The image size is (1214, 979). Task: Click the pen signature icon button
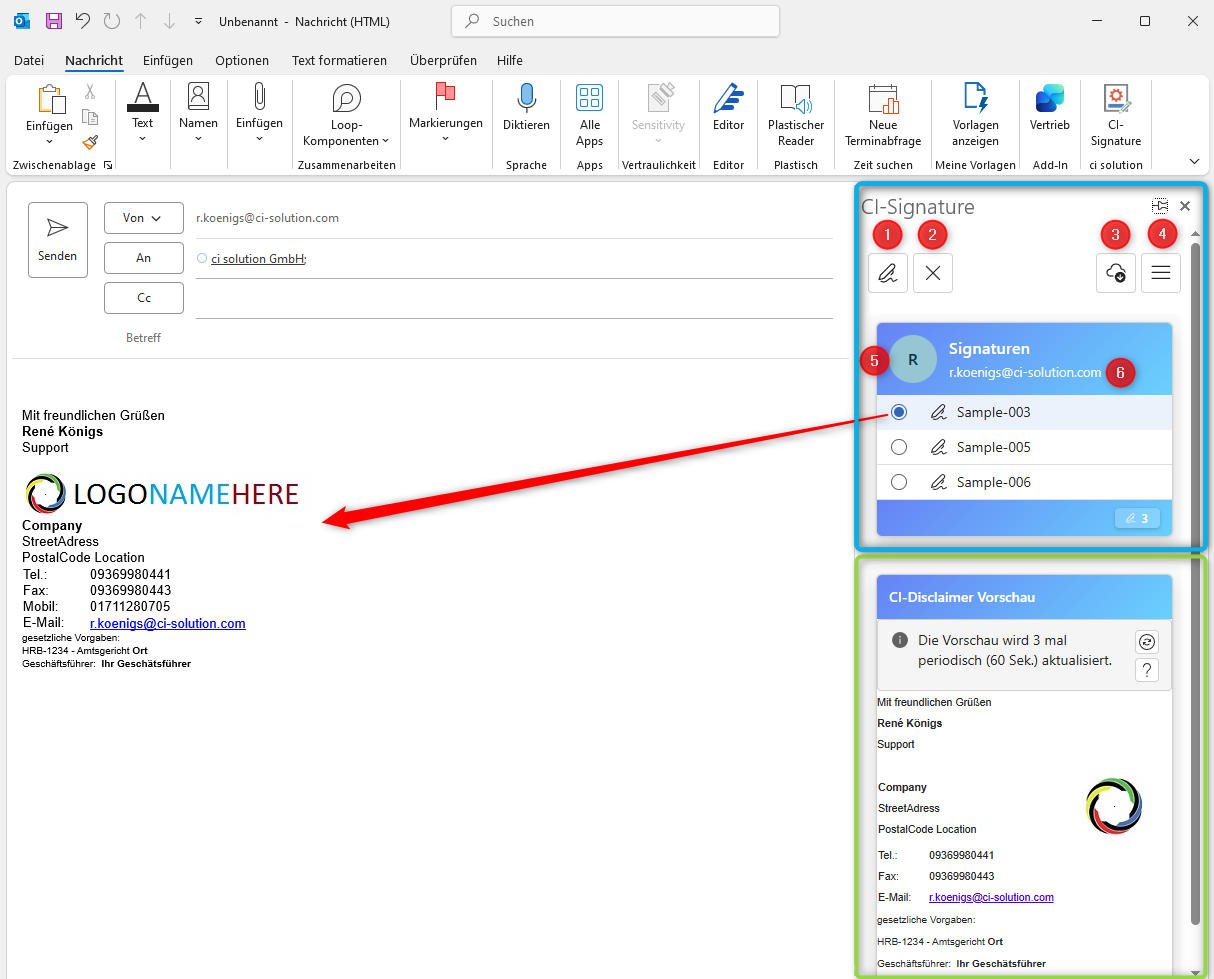point(888,273)
